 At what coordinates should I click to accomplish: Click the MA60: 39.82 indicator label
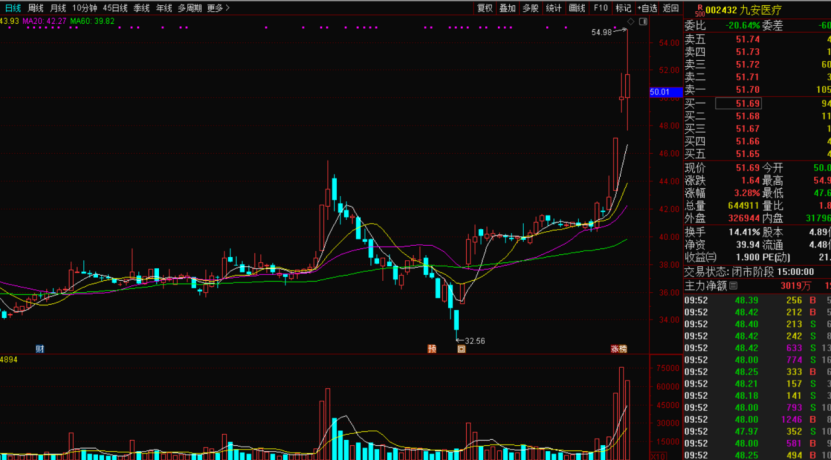click(x=92, y=21)
